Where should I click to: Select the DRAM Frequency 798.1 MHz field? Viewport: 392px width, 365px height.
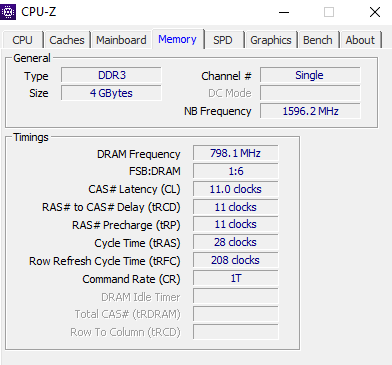coord(235,153)
